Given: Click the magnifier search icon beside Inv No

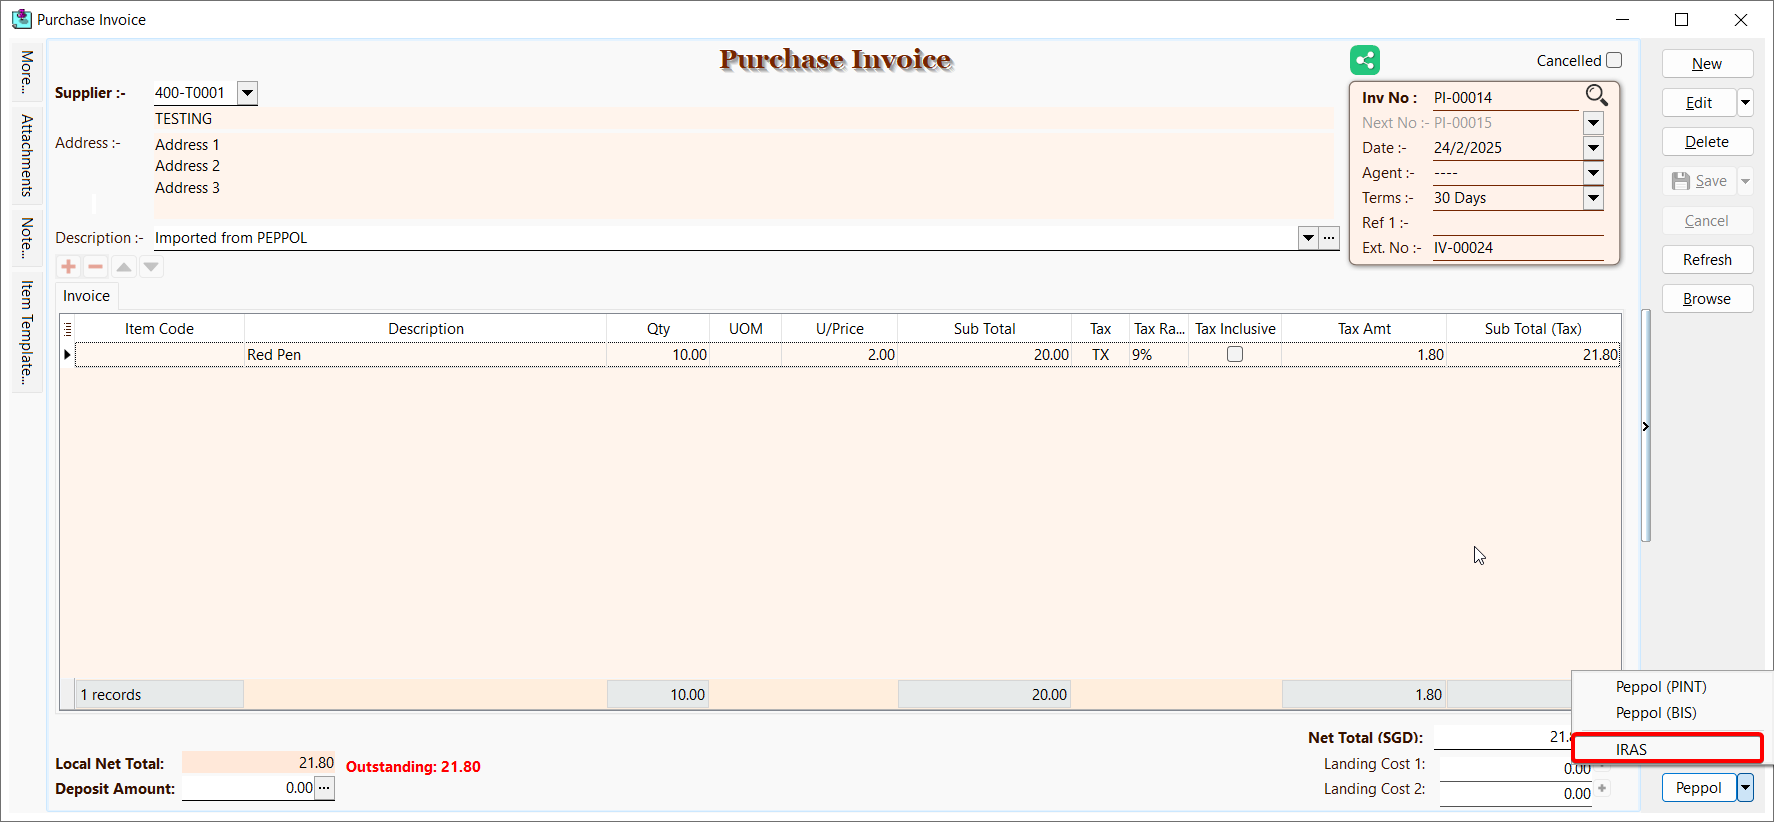Looking at the screenshot, I should 1596,95.
